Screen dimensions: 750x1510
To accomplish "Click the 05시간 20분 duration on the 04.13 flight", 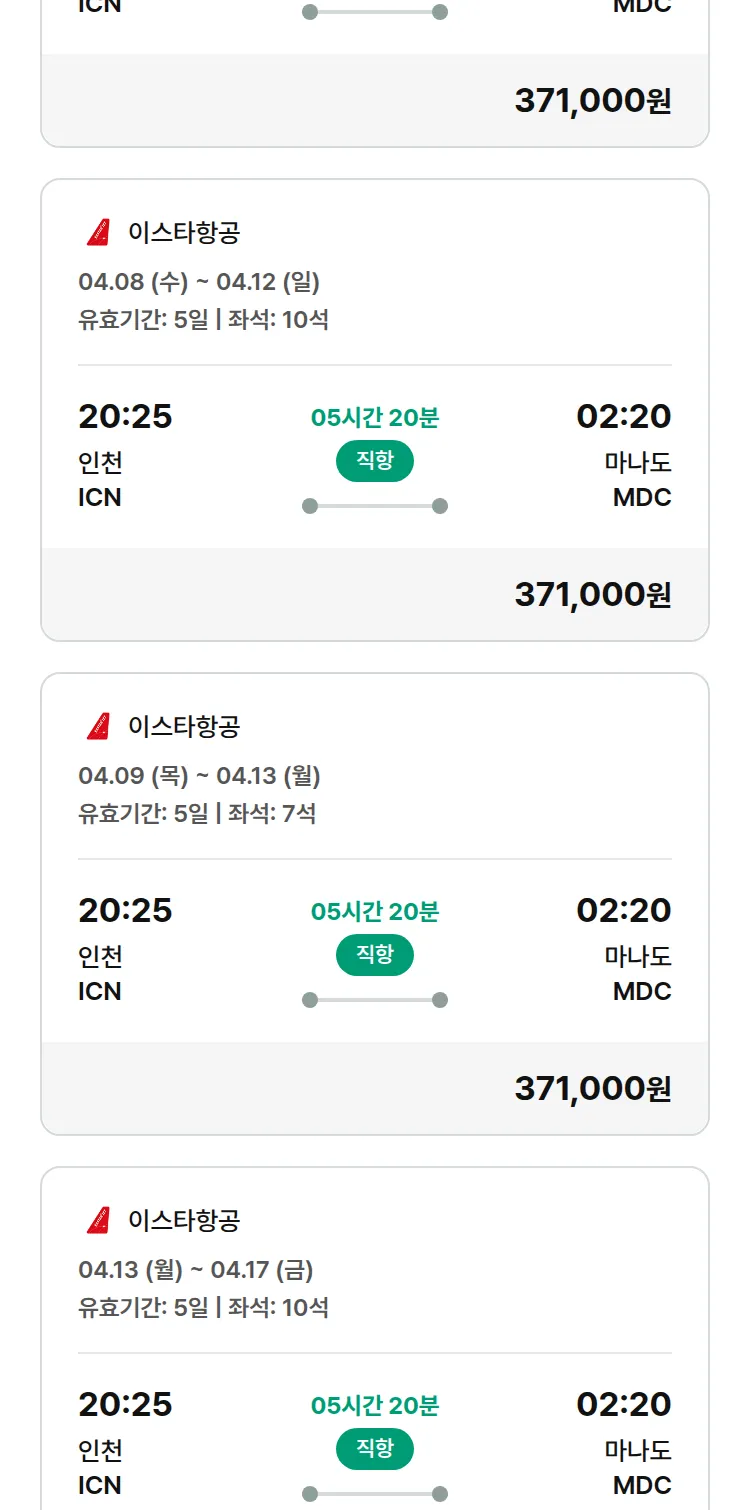I will click(375, 1406).
